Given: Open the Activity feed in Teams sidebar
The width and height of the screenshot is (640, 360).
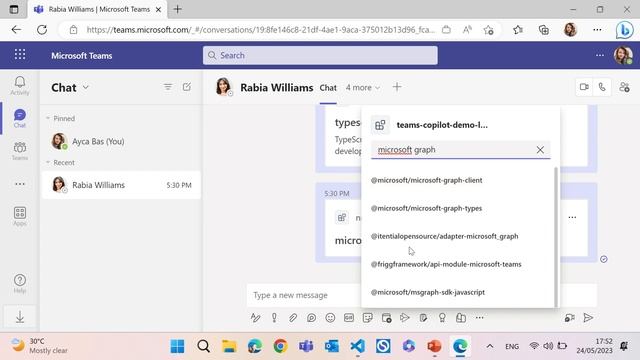Looking at the screenshot, I should 20,86.
